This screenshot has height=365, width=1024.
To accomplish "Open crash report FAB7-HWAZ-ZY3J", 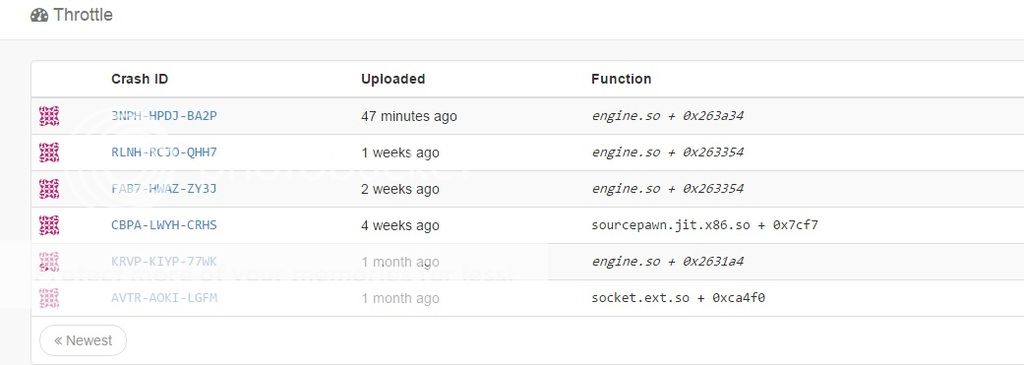I will click(x=164, y=189).
